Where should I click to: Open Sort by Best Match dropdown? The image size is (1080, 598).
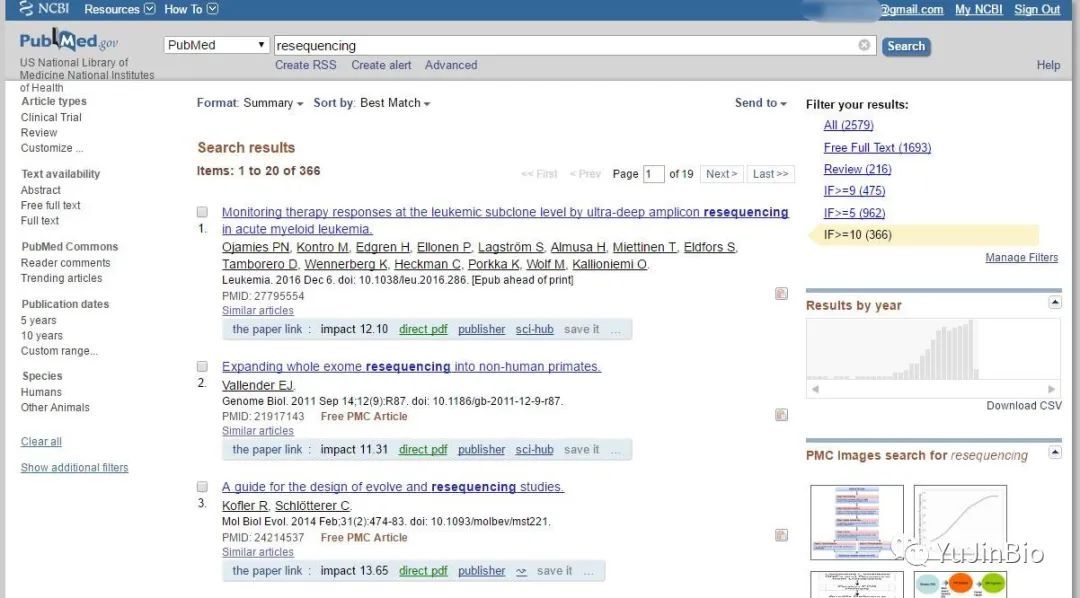pyautogui.click(x=372, y=103)
